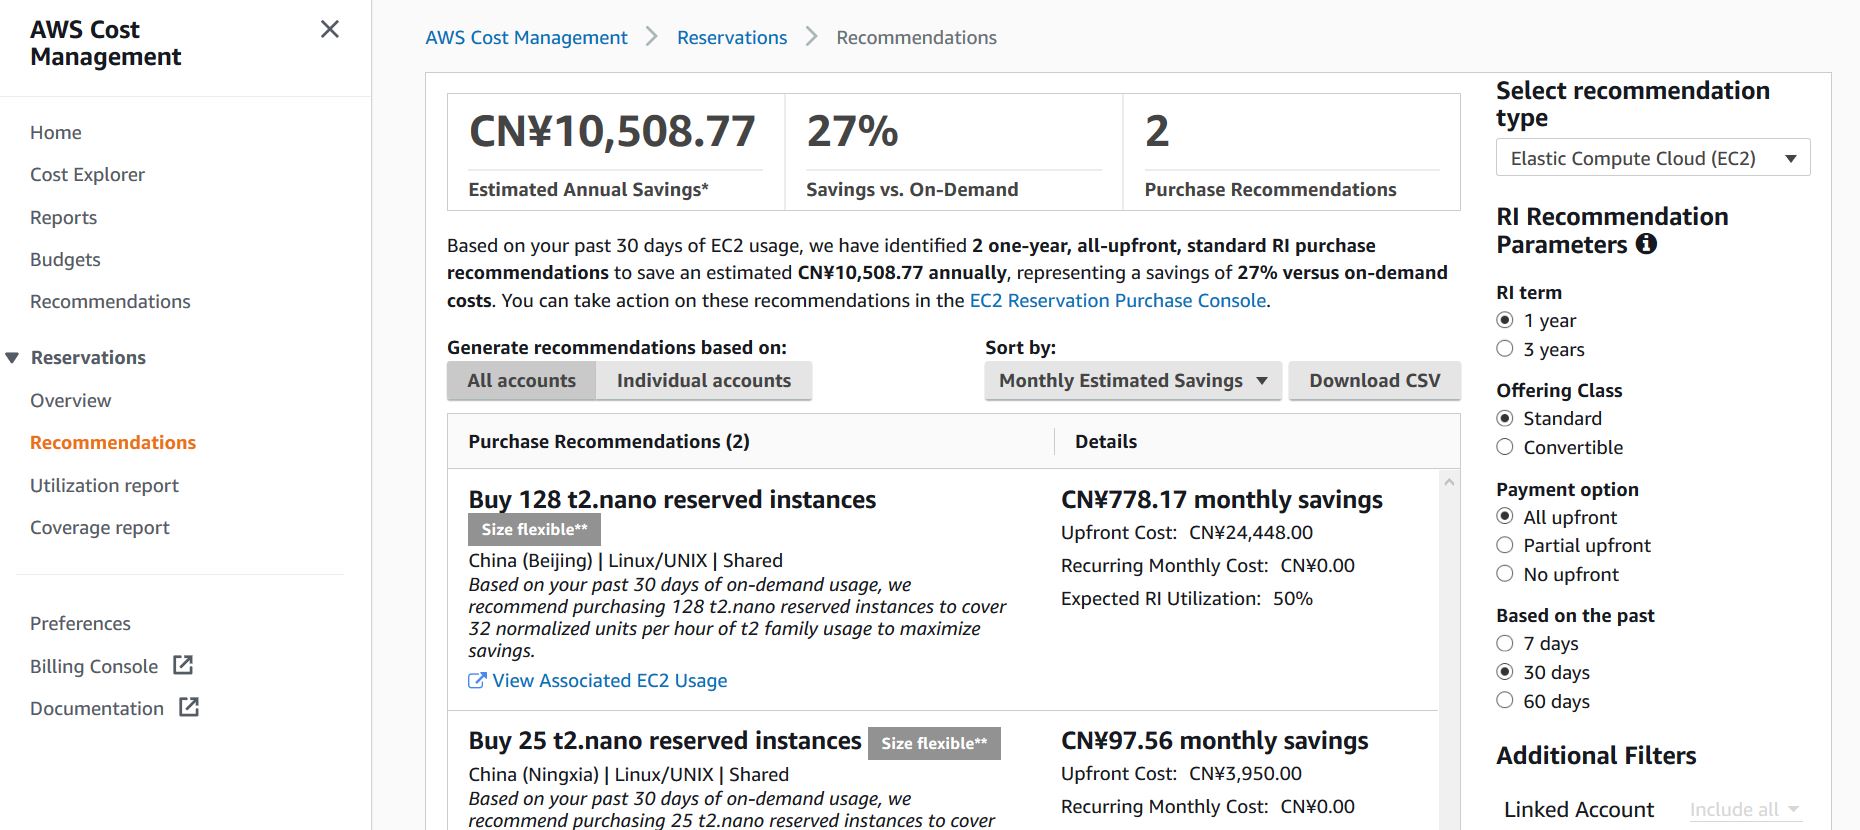Open Documentation from the sidebar
Image resolution: width=1860 pixels, height=830 pixels.
(x=97, y=708)
